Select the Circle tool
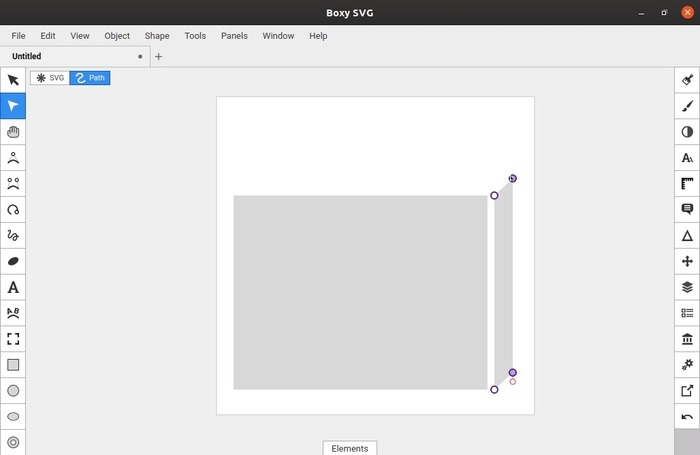 pos(13,391)
